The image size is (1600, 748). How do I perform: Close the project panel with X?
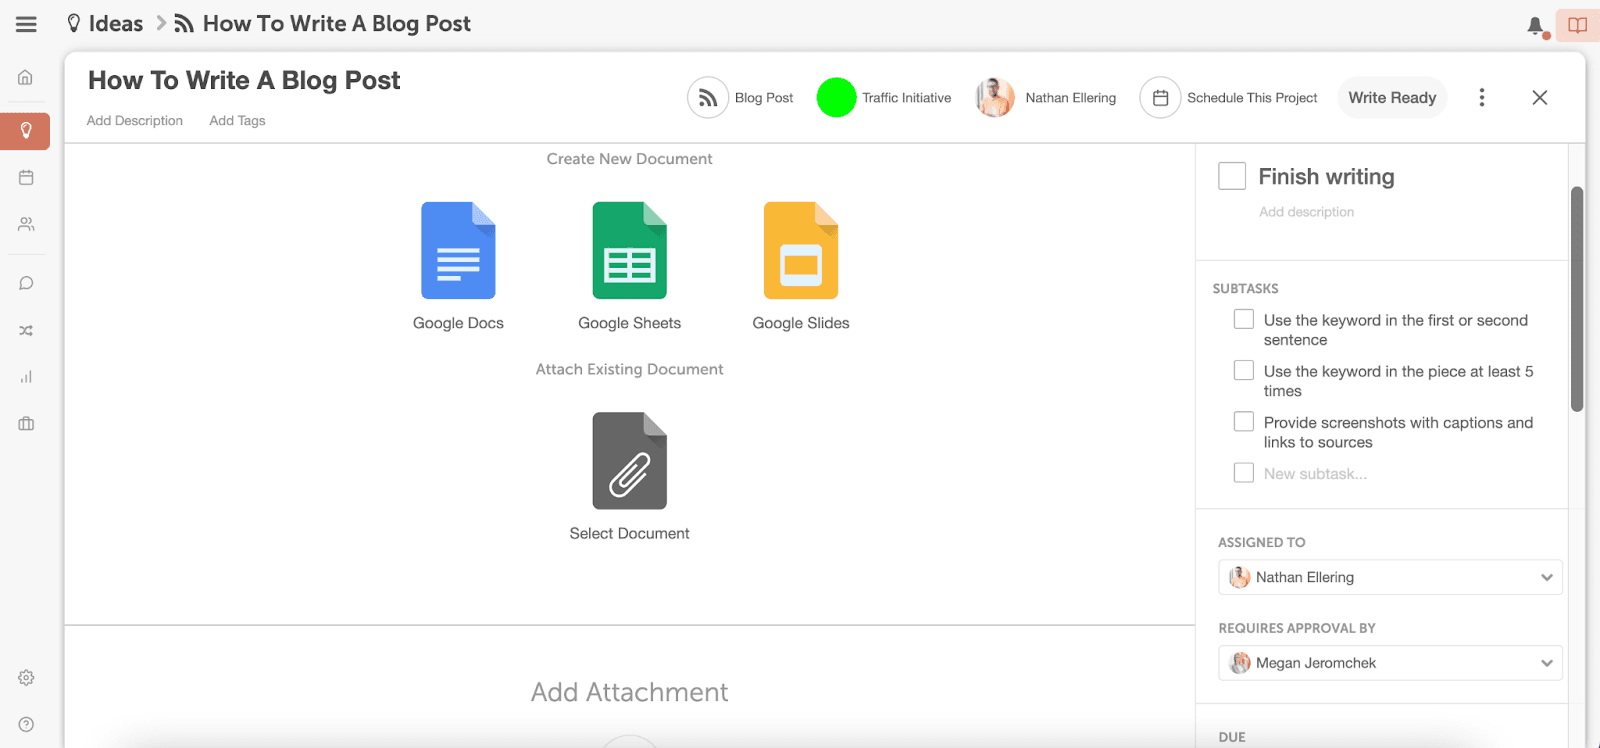tap(1540, 97)
